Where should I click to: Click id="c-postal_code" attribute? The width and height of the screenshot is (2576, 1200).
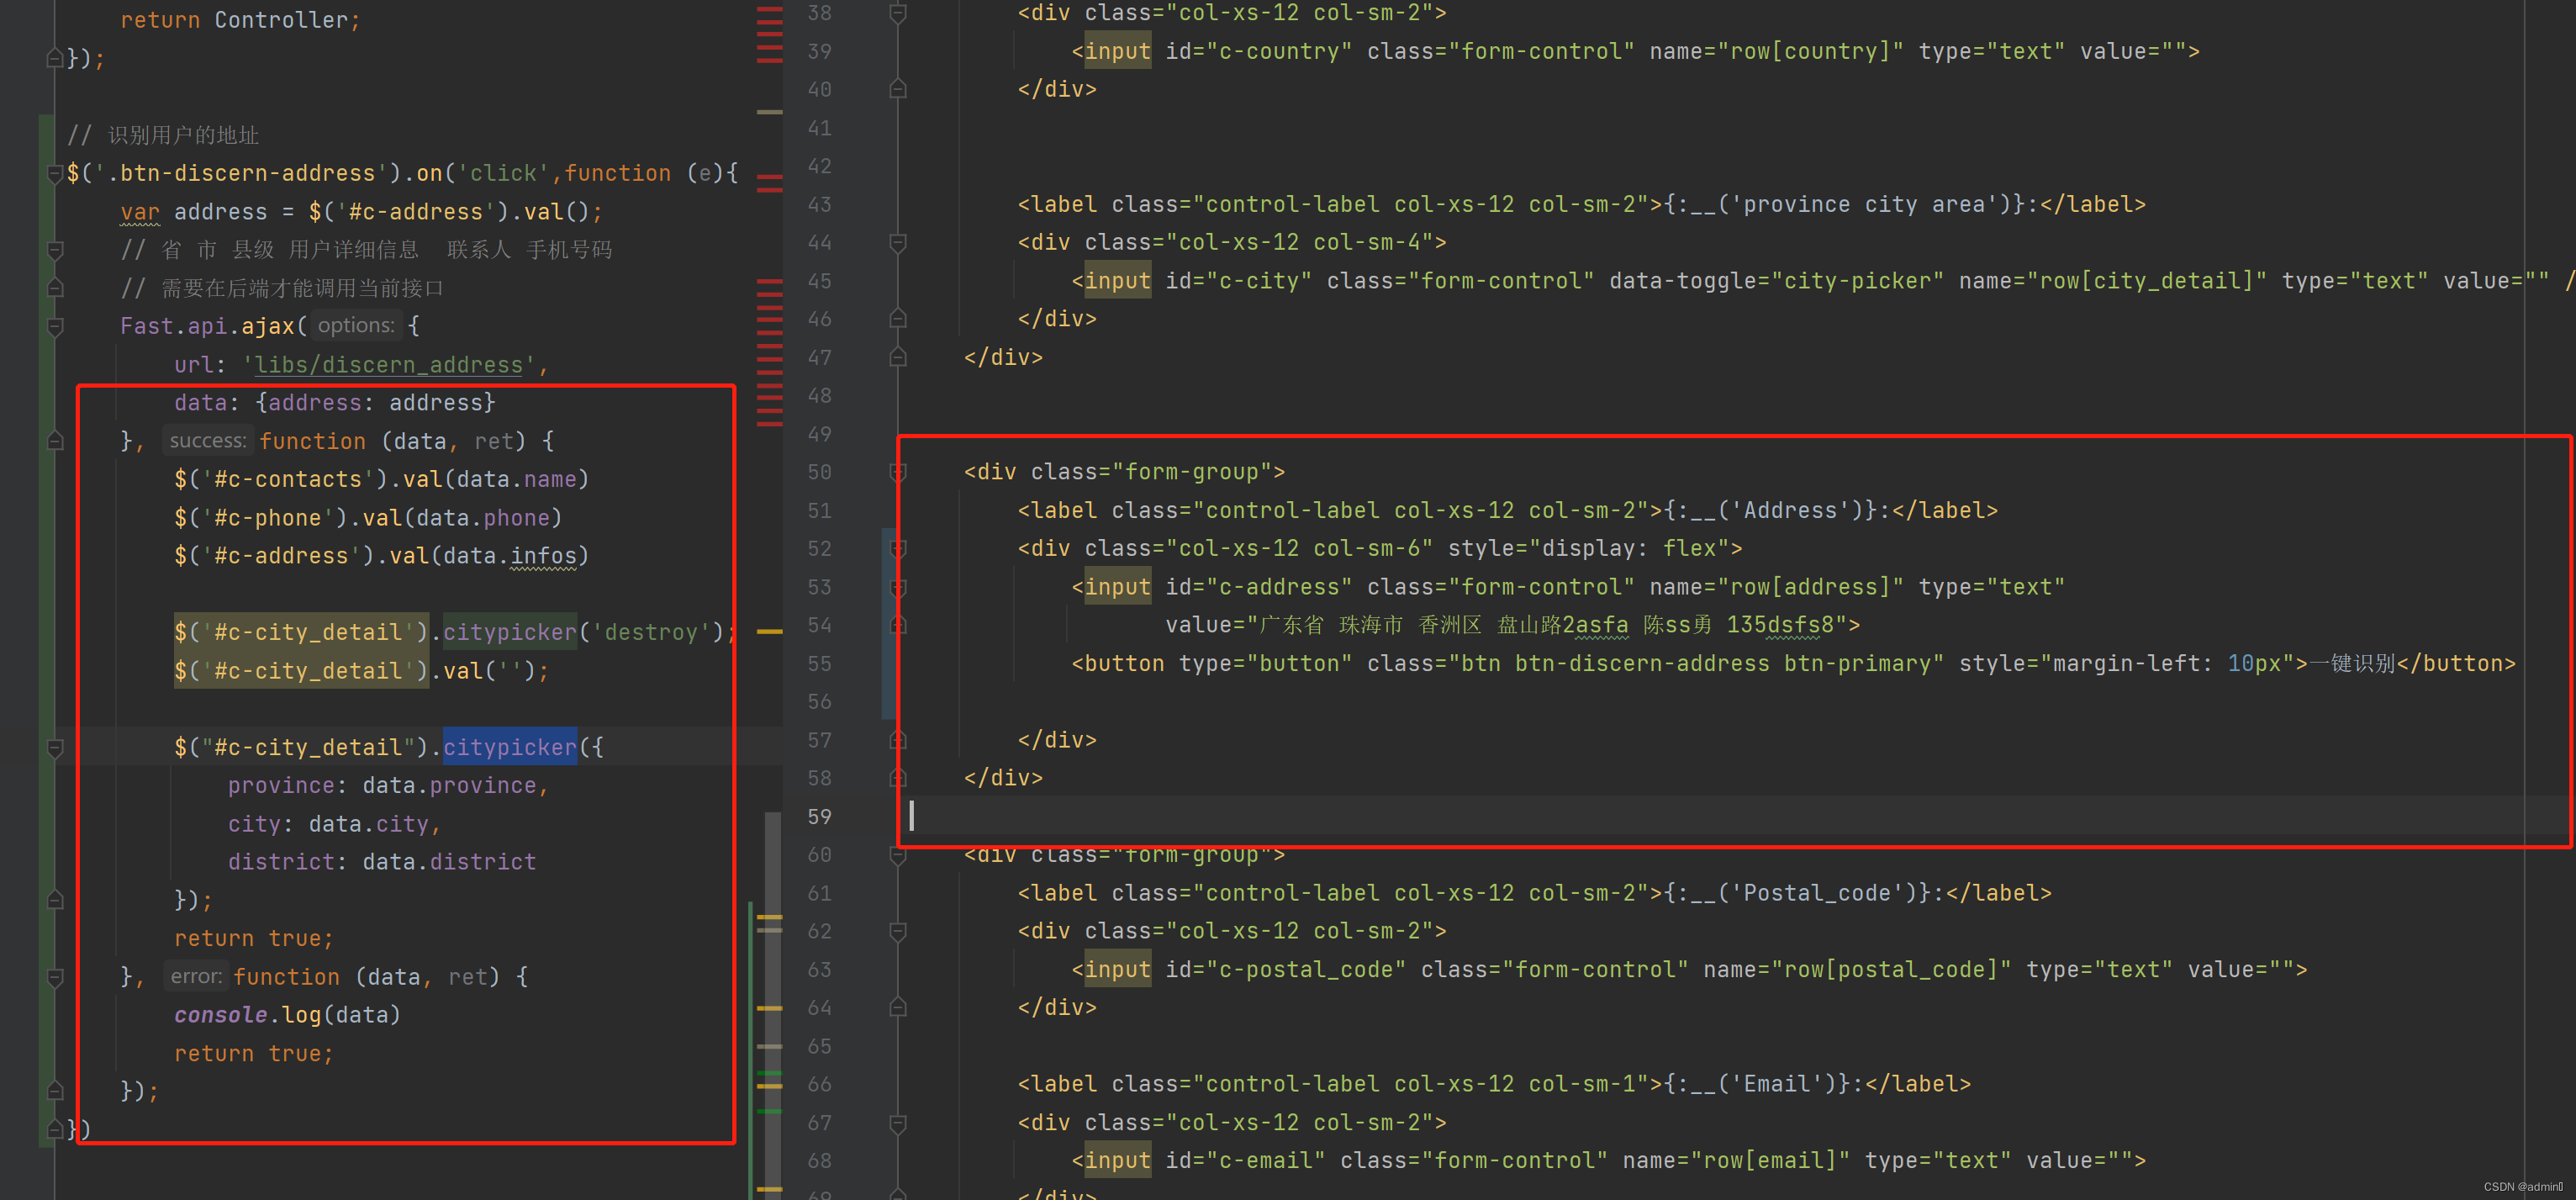[x=1286, y=970]
